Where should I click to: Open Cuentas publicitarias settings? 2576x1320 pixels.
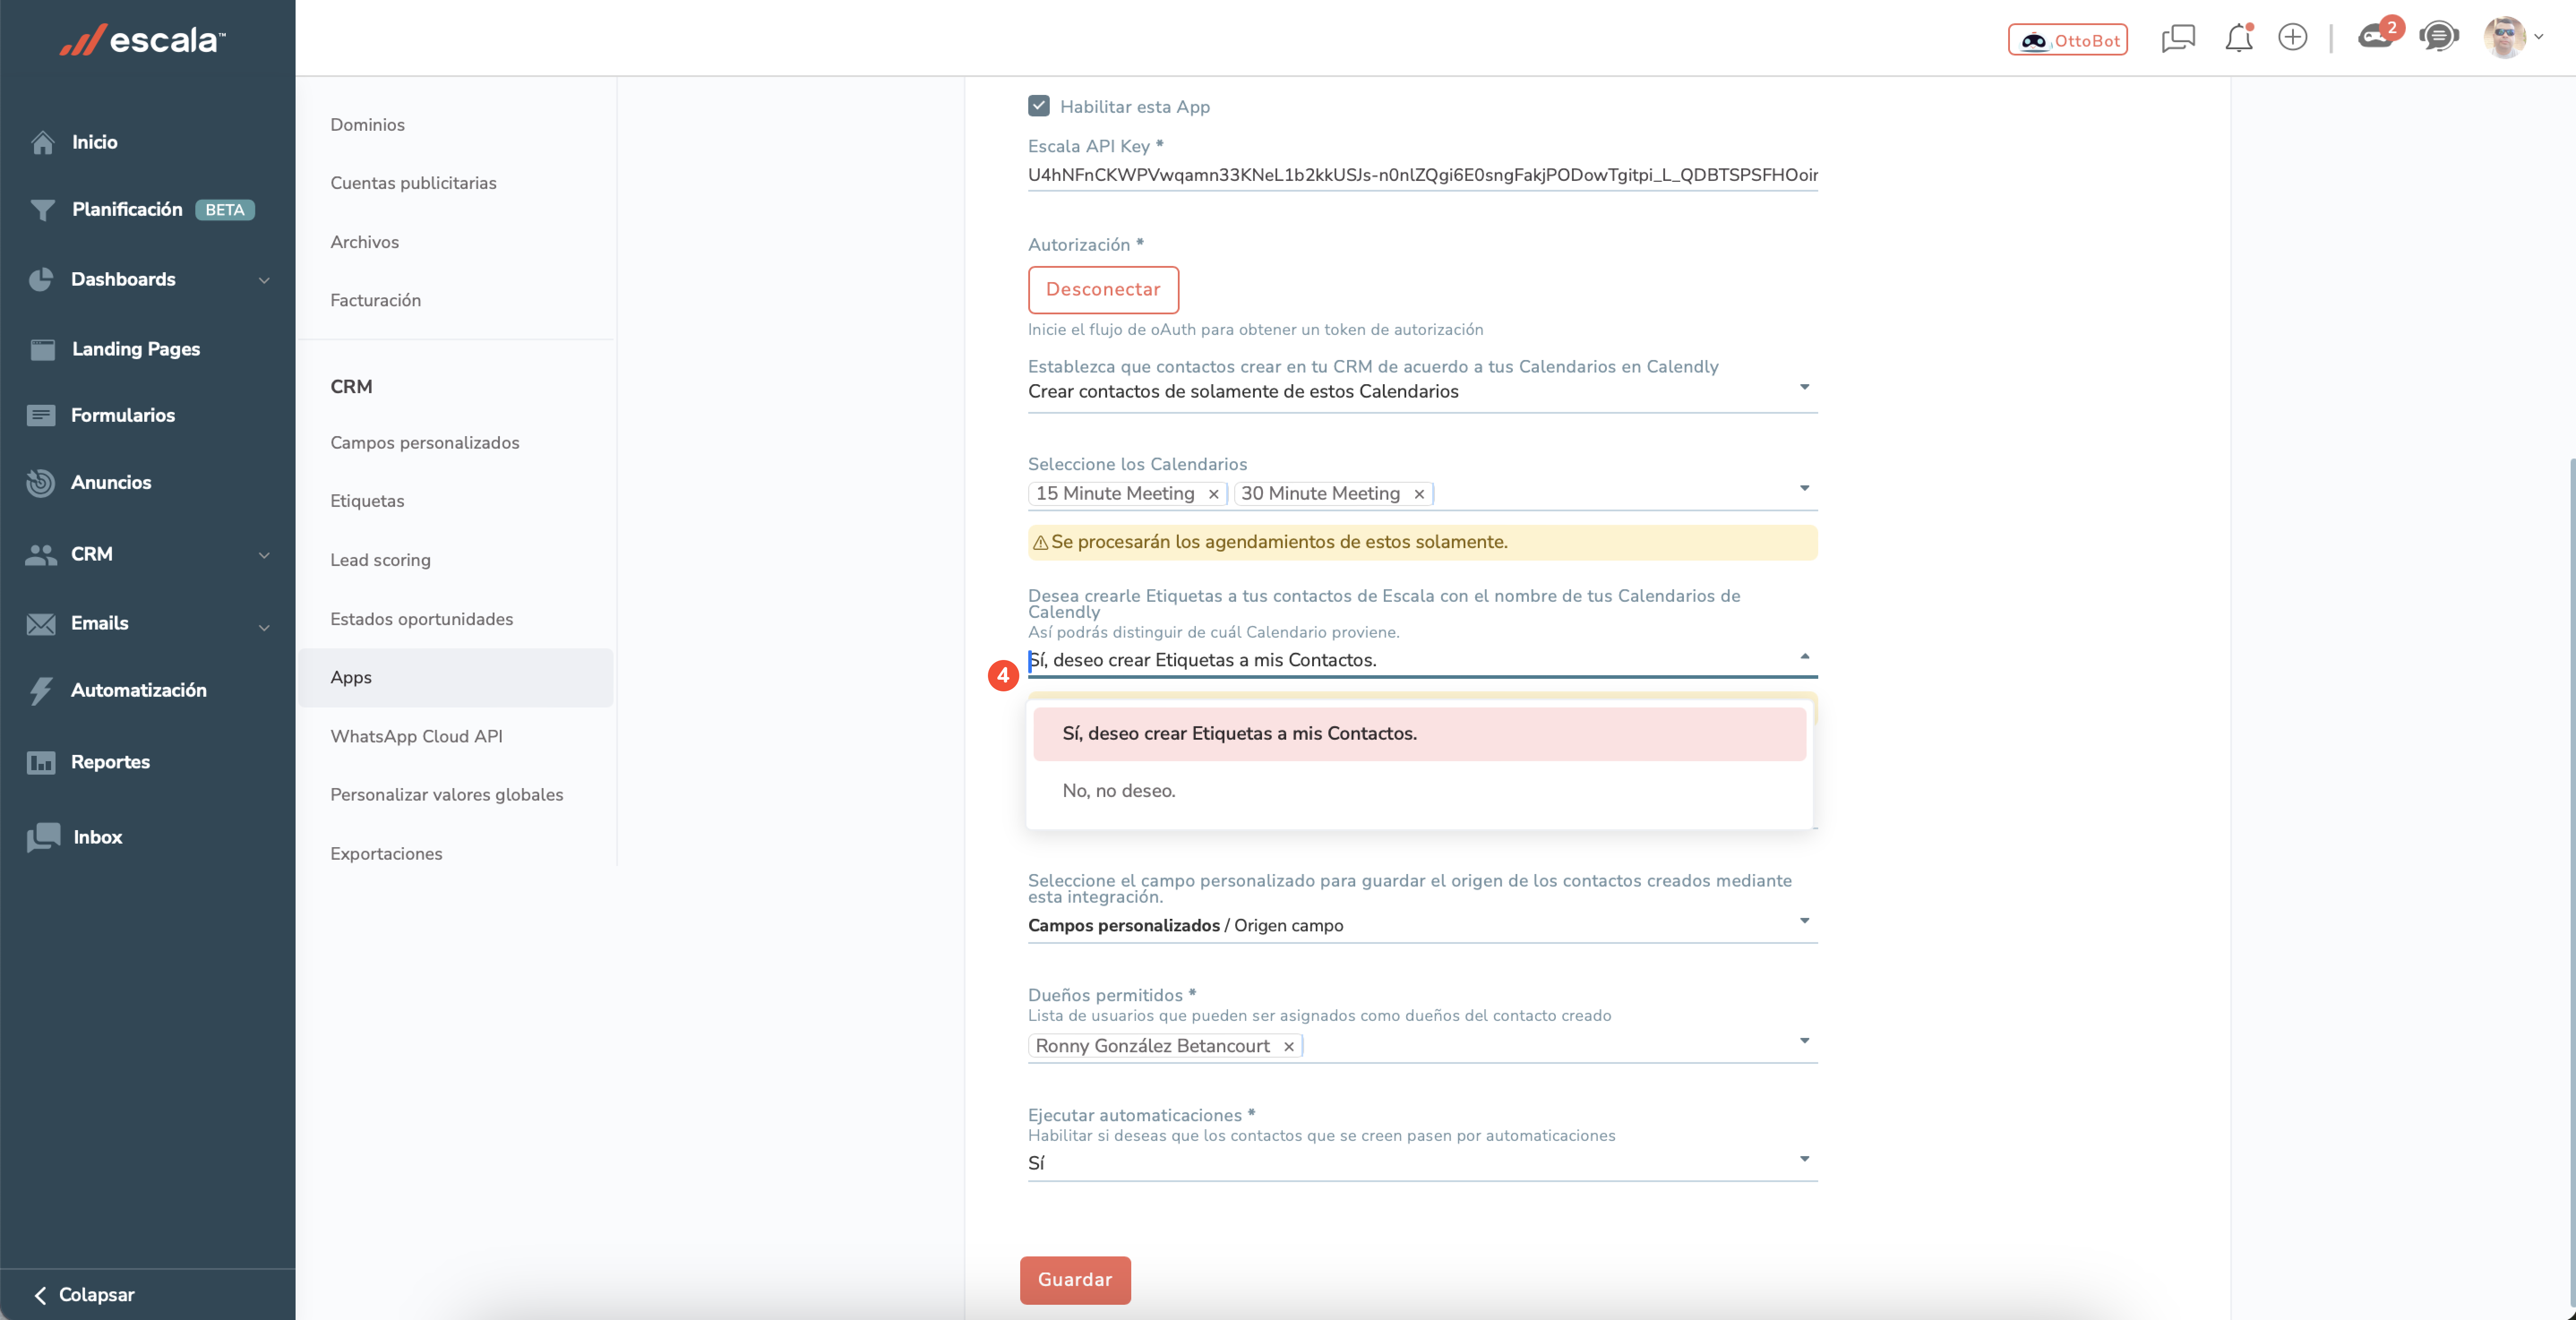point(413,183)
